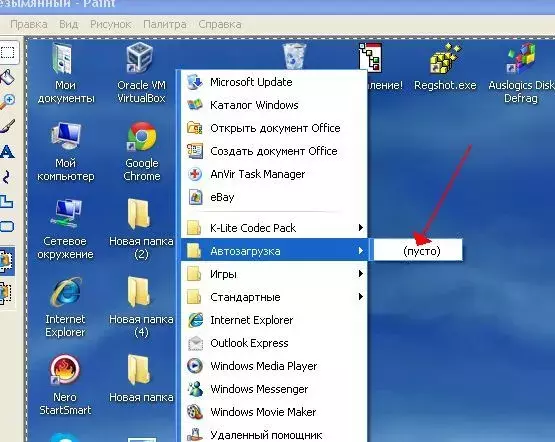Image resolution: width=555 pixels, height=442 pixels.
Task: Click the Recycle Bin desktop icon
Action: [294, 56]
